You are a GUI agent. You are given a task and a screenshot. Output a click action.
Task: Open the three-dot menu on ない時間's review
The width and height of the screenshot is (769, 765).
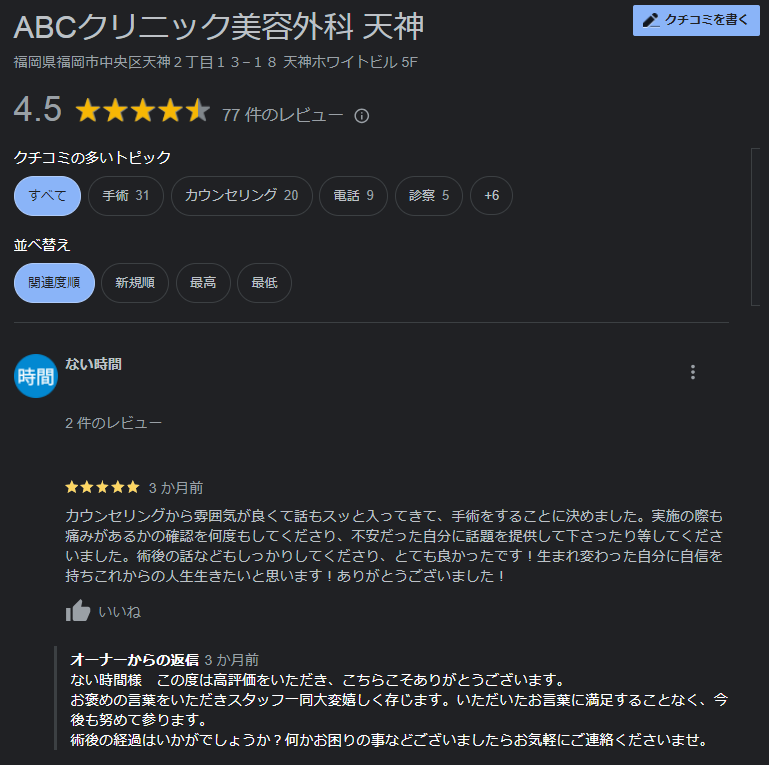pos(692,372)
